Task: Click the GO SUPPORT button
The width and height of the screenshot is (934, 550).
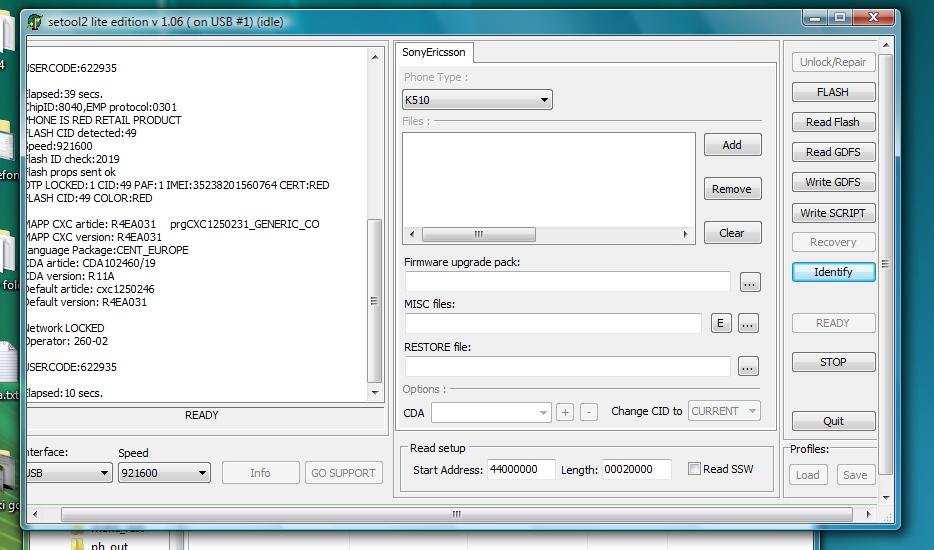Action: click(x=344, y=473)
